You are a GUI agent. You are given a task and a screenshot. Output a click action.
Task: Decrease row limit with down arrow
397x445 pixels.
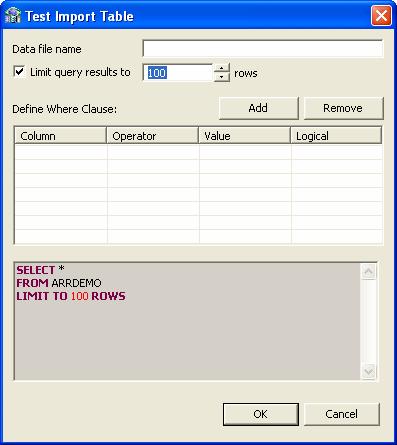click(x=221, y=77)
